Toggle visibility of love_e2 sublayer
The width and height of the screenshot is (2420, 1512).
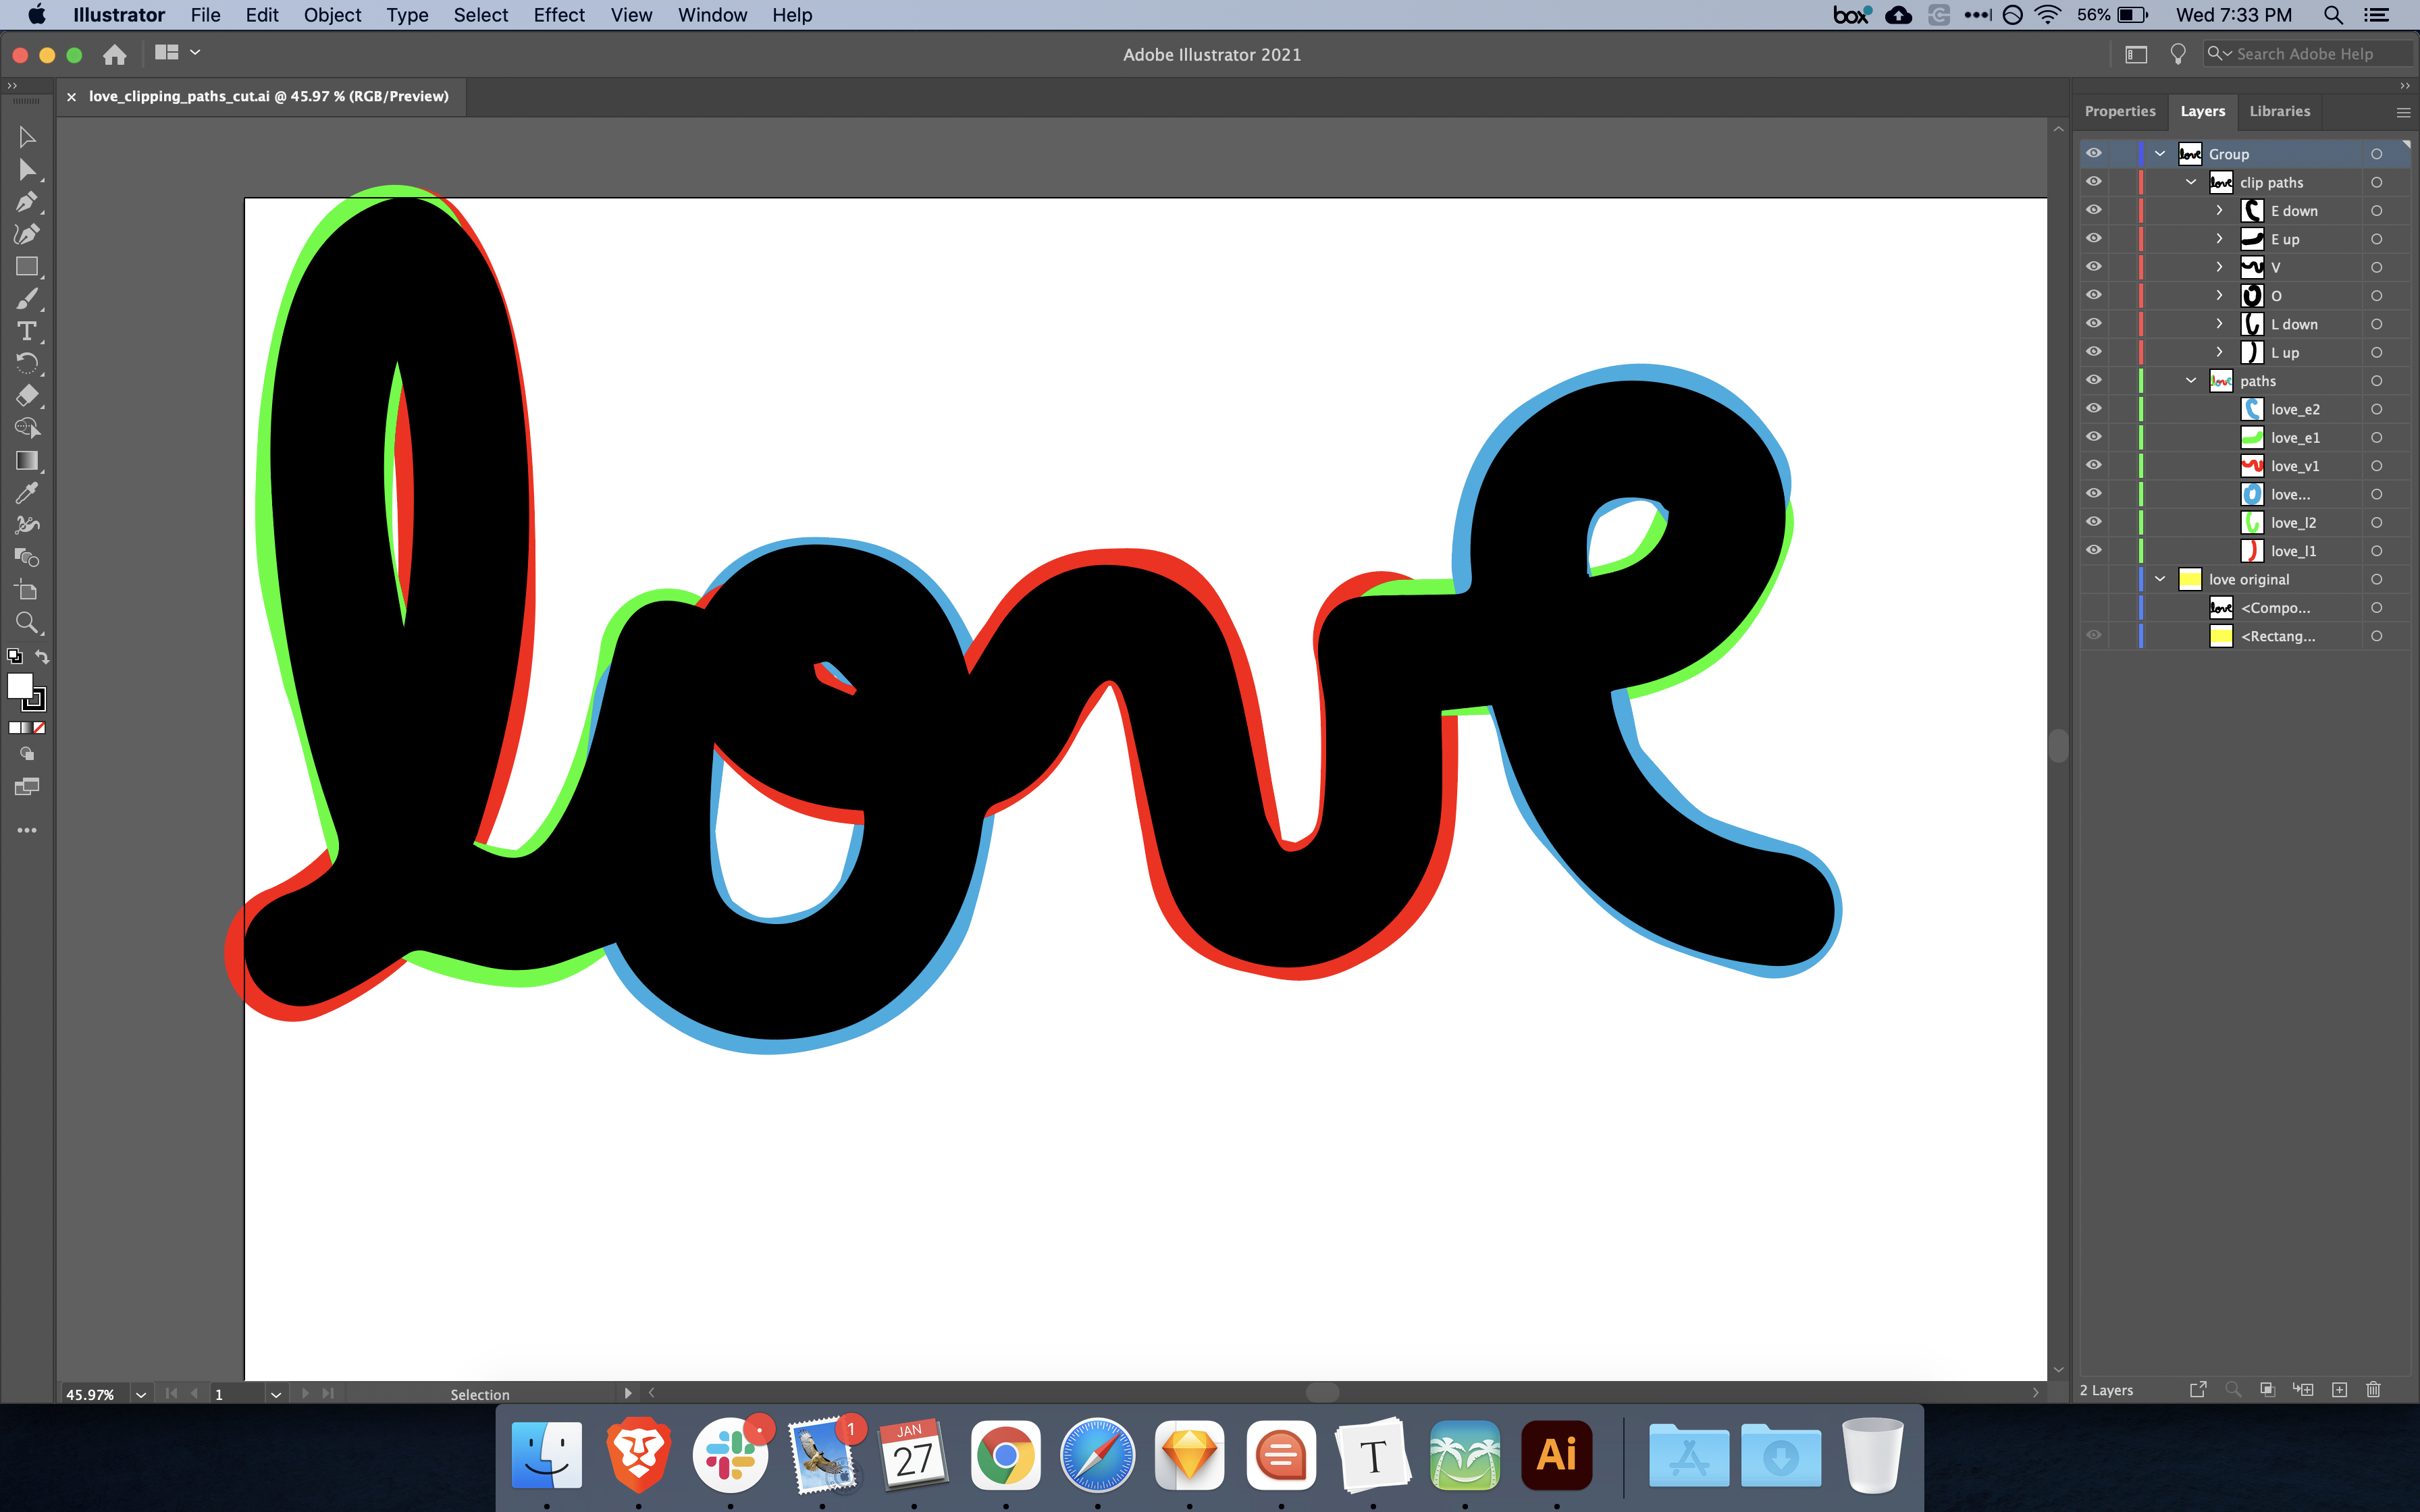[x=2095, y=408]
